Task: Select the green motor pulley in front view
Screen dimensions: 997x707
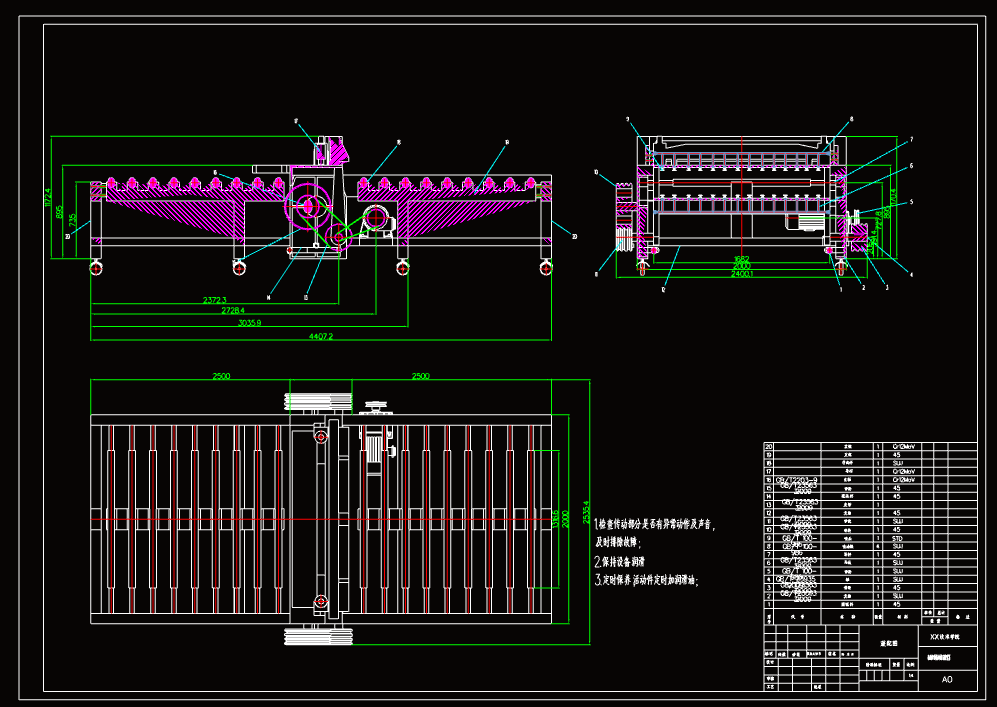Action: click(376, 219)
